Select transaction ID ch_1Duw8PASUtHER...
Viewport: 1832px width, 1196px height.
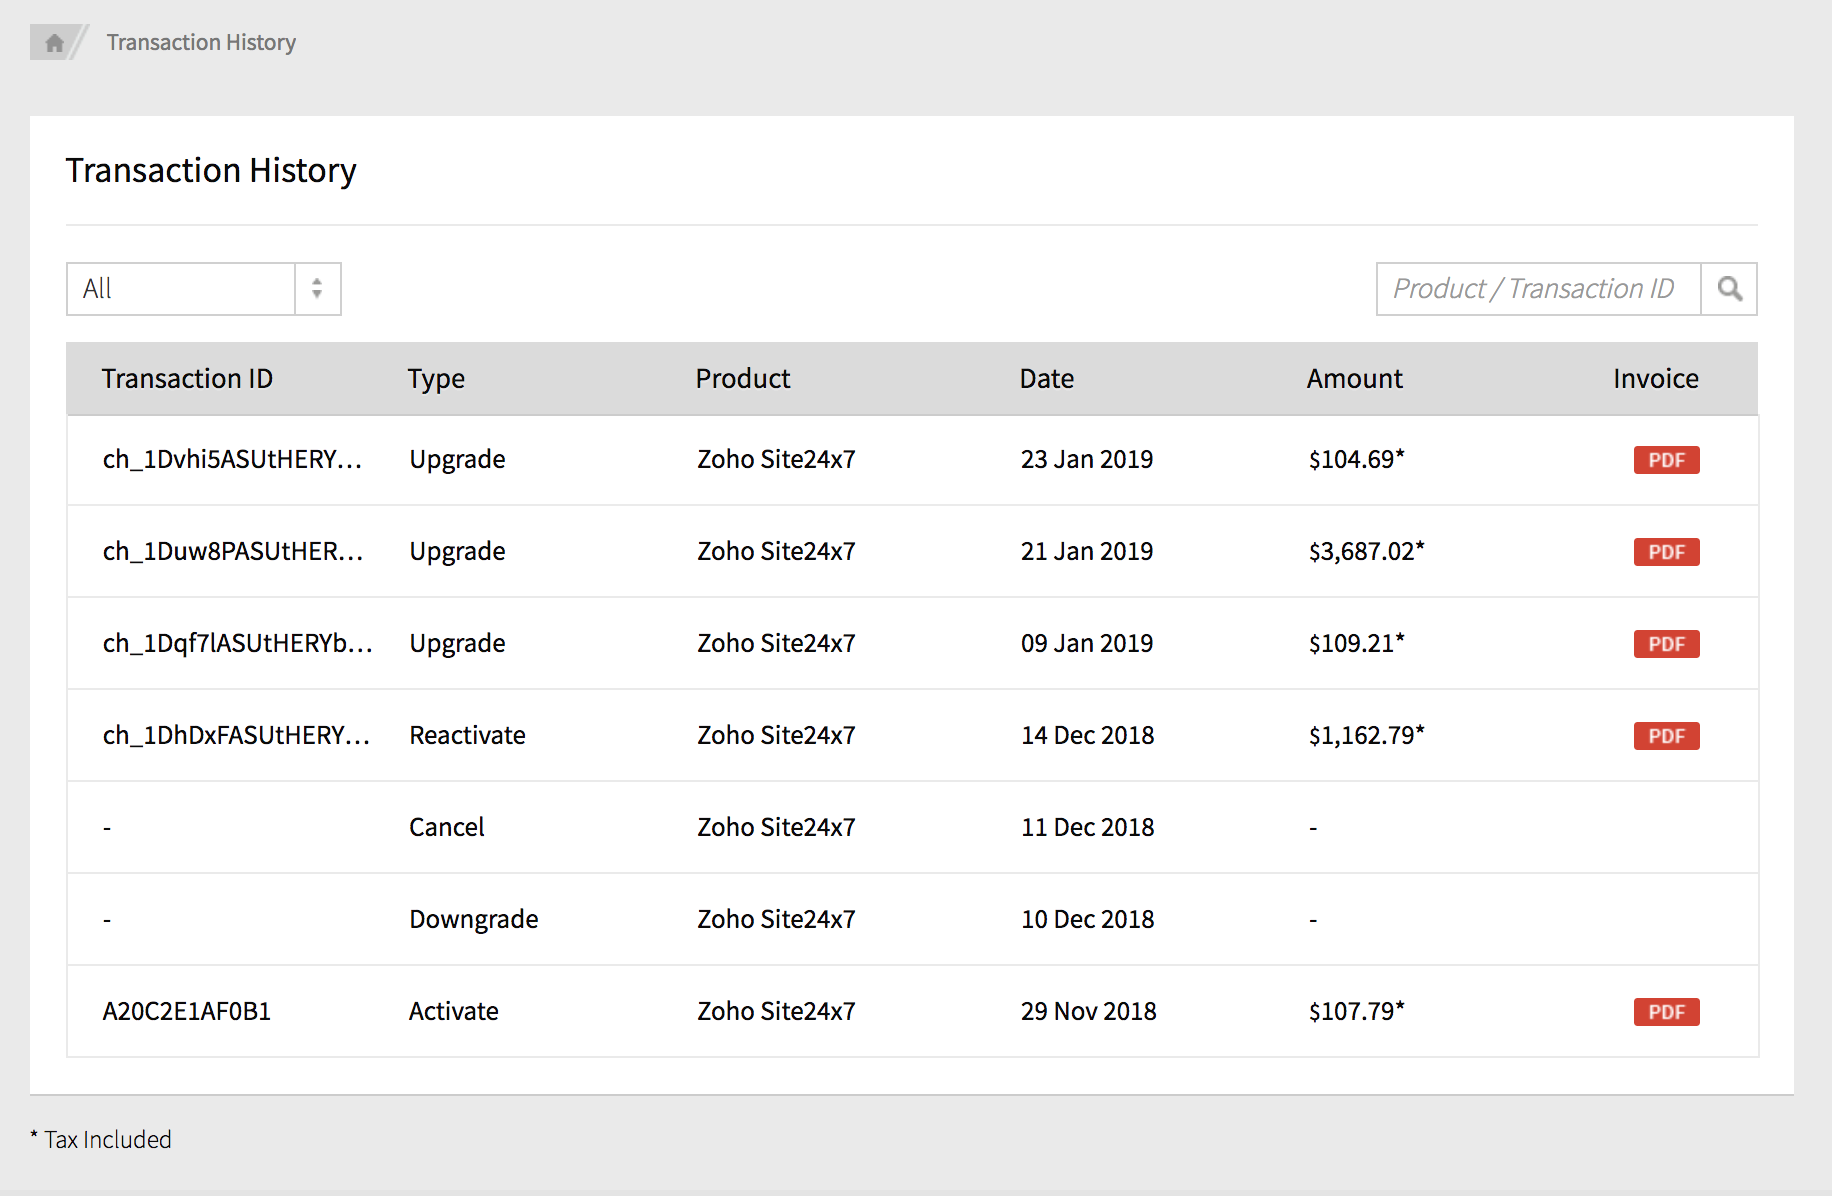point(232,552)
